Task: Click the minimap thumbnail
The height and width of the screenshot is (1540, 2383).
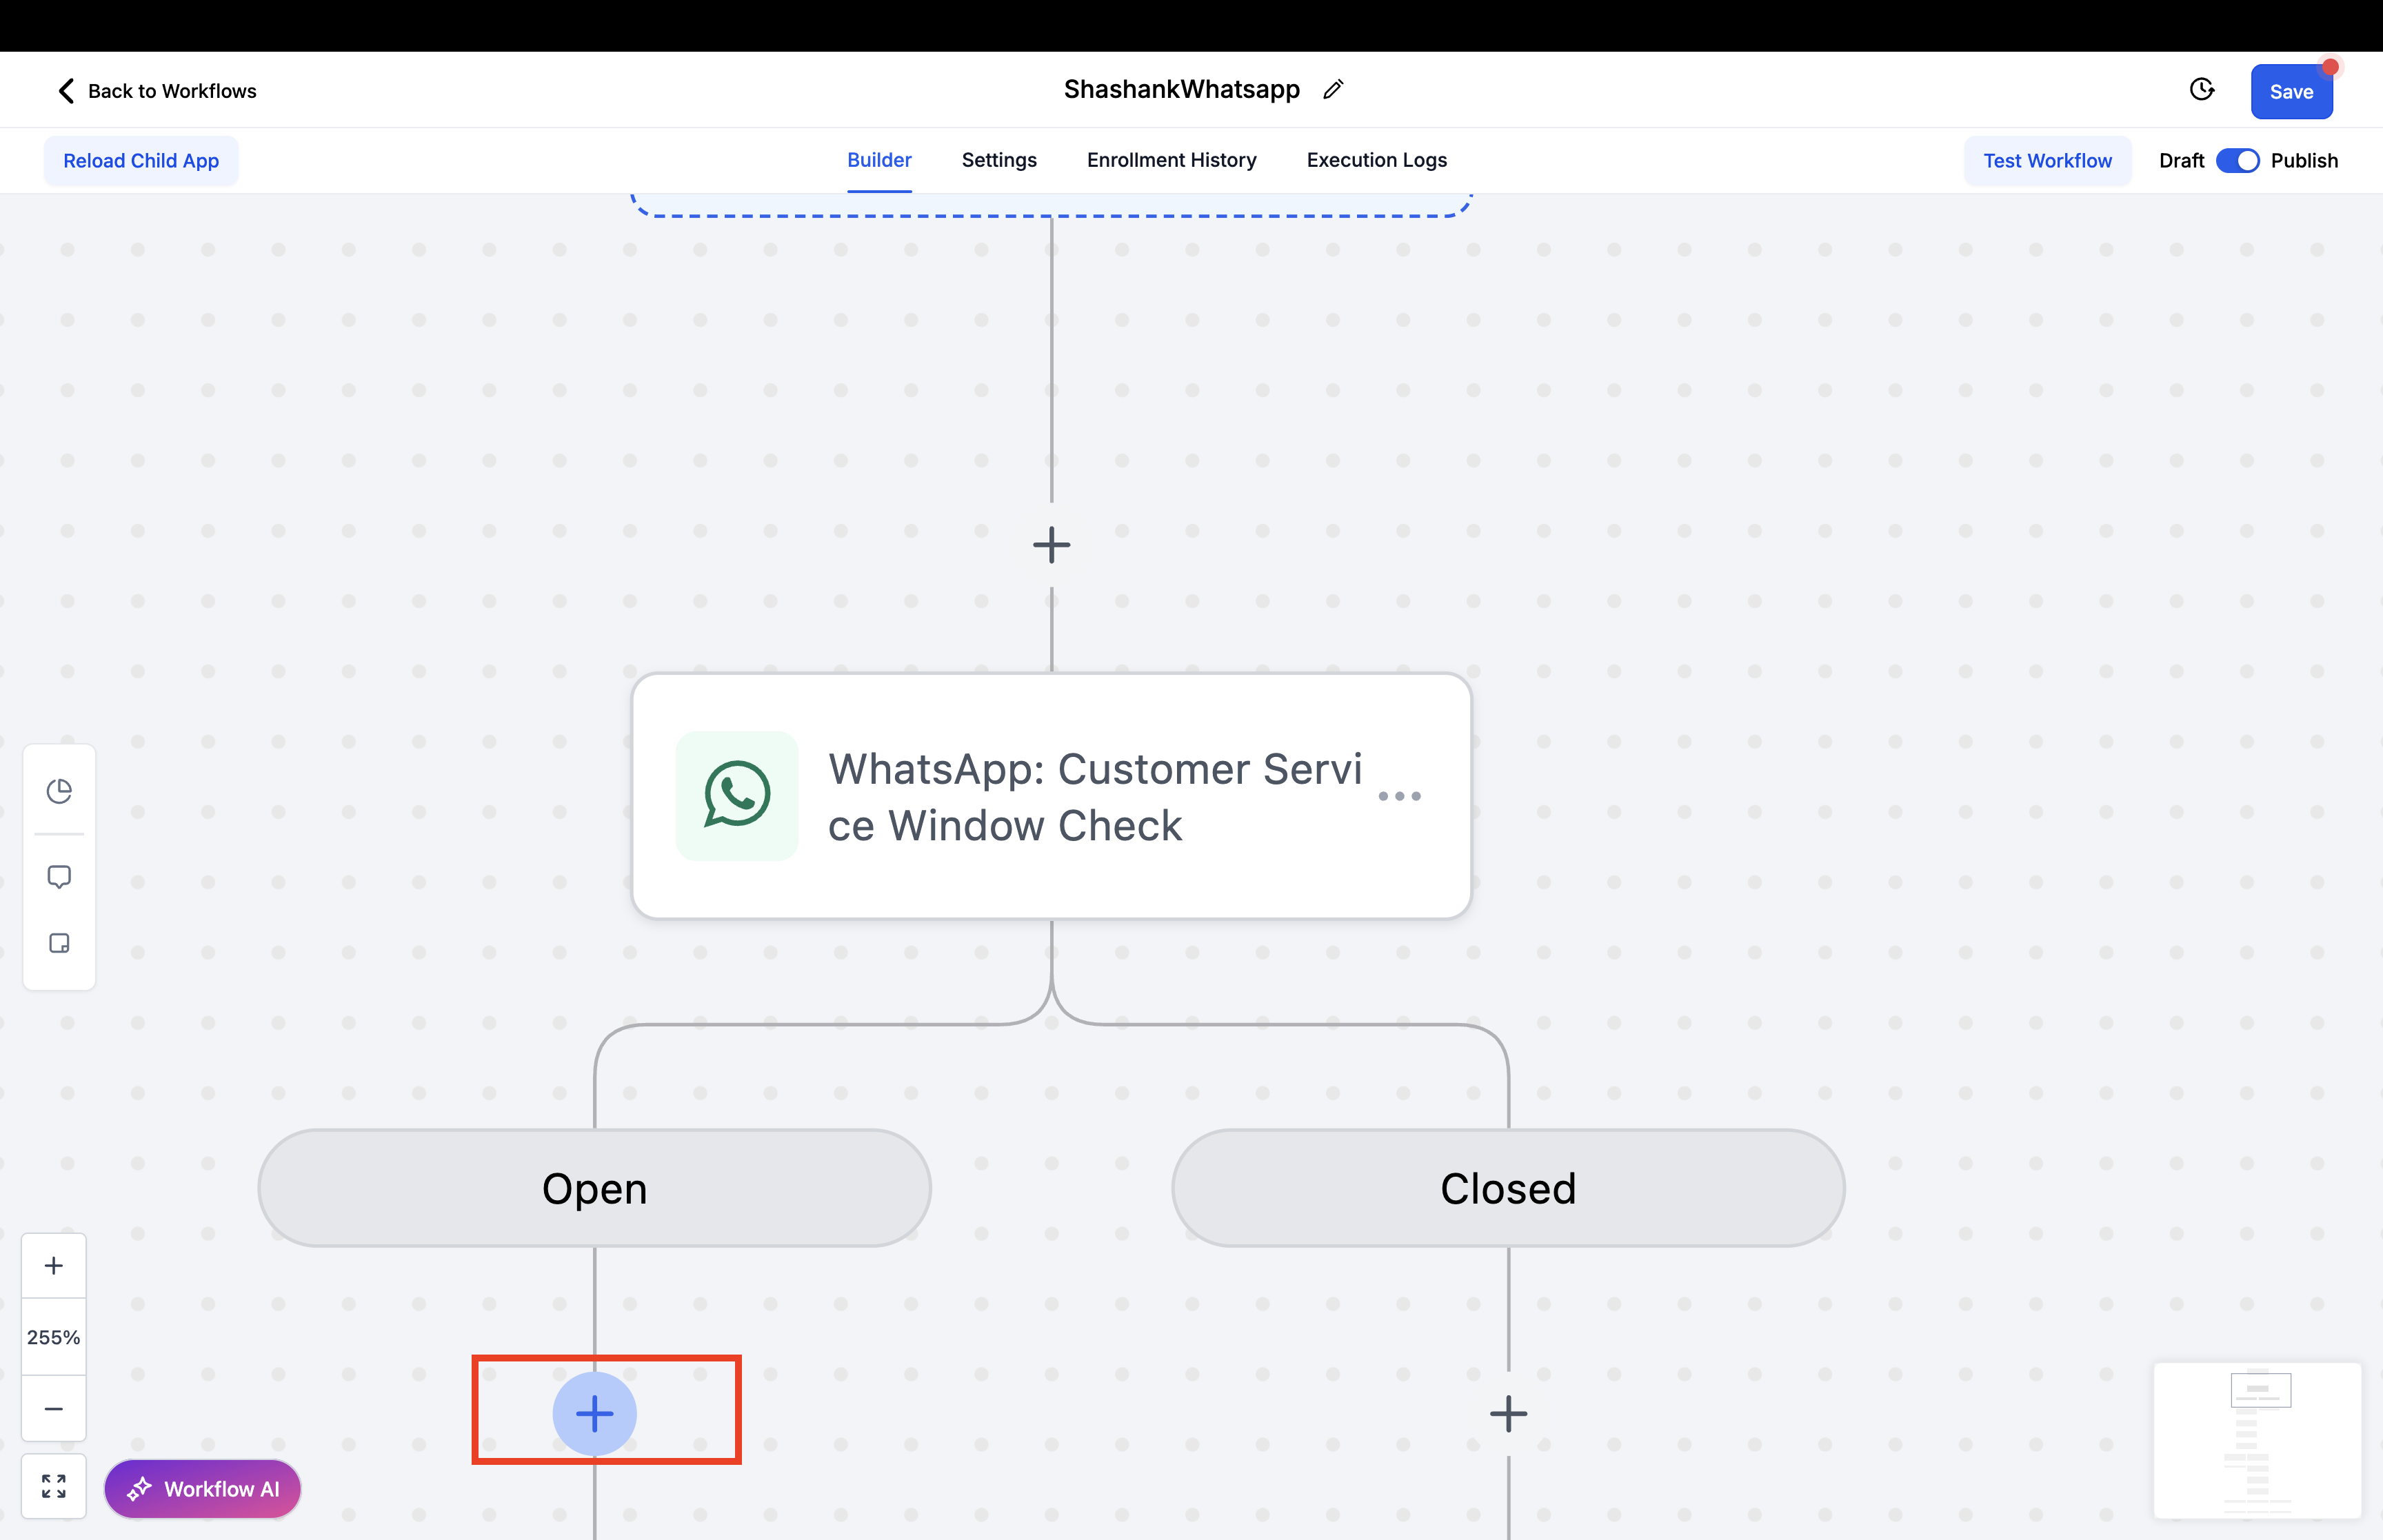Action: click(x=2257, y=1439)
